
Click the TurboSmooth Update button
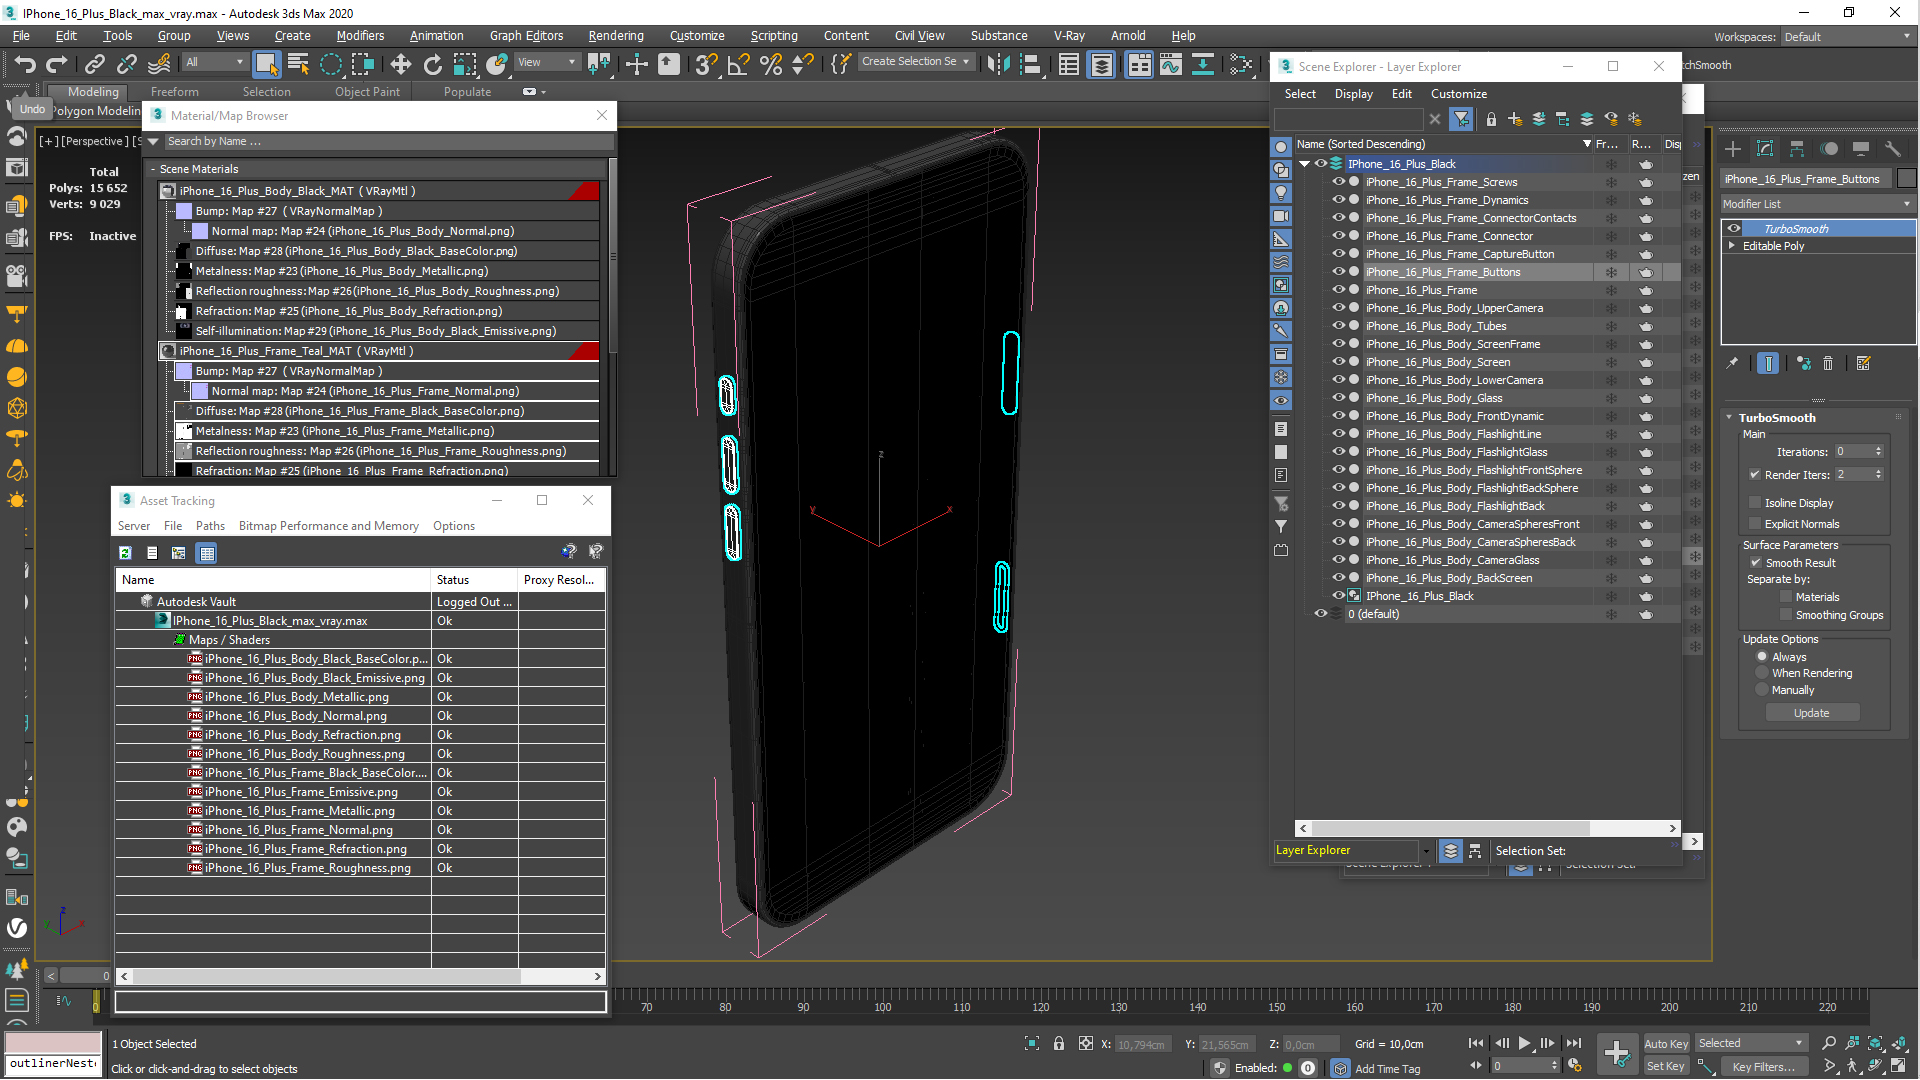(x=1811, y=713)
